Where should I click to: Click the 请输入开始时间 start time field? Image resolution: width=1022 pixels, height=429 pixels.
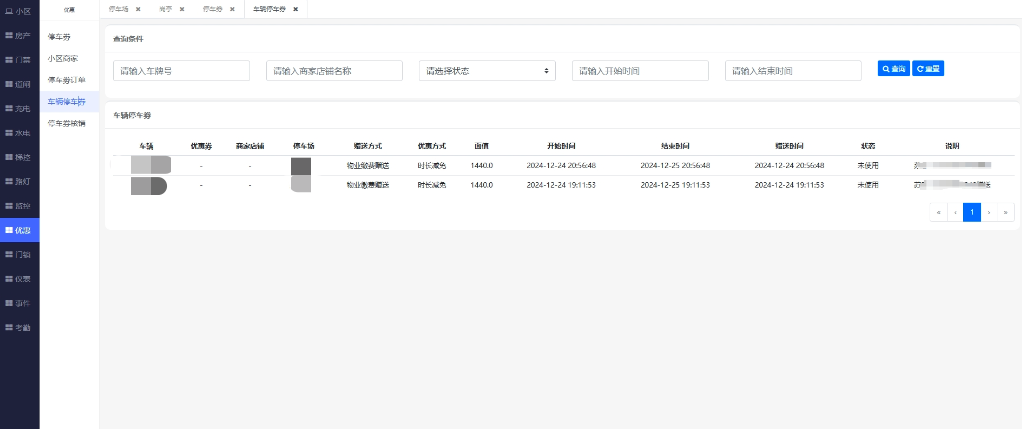640,71
